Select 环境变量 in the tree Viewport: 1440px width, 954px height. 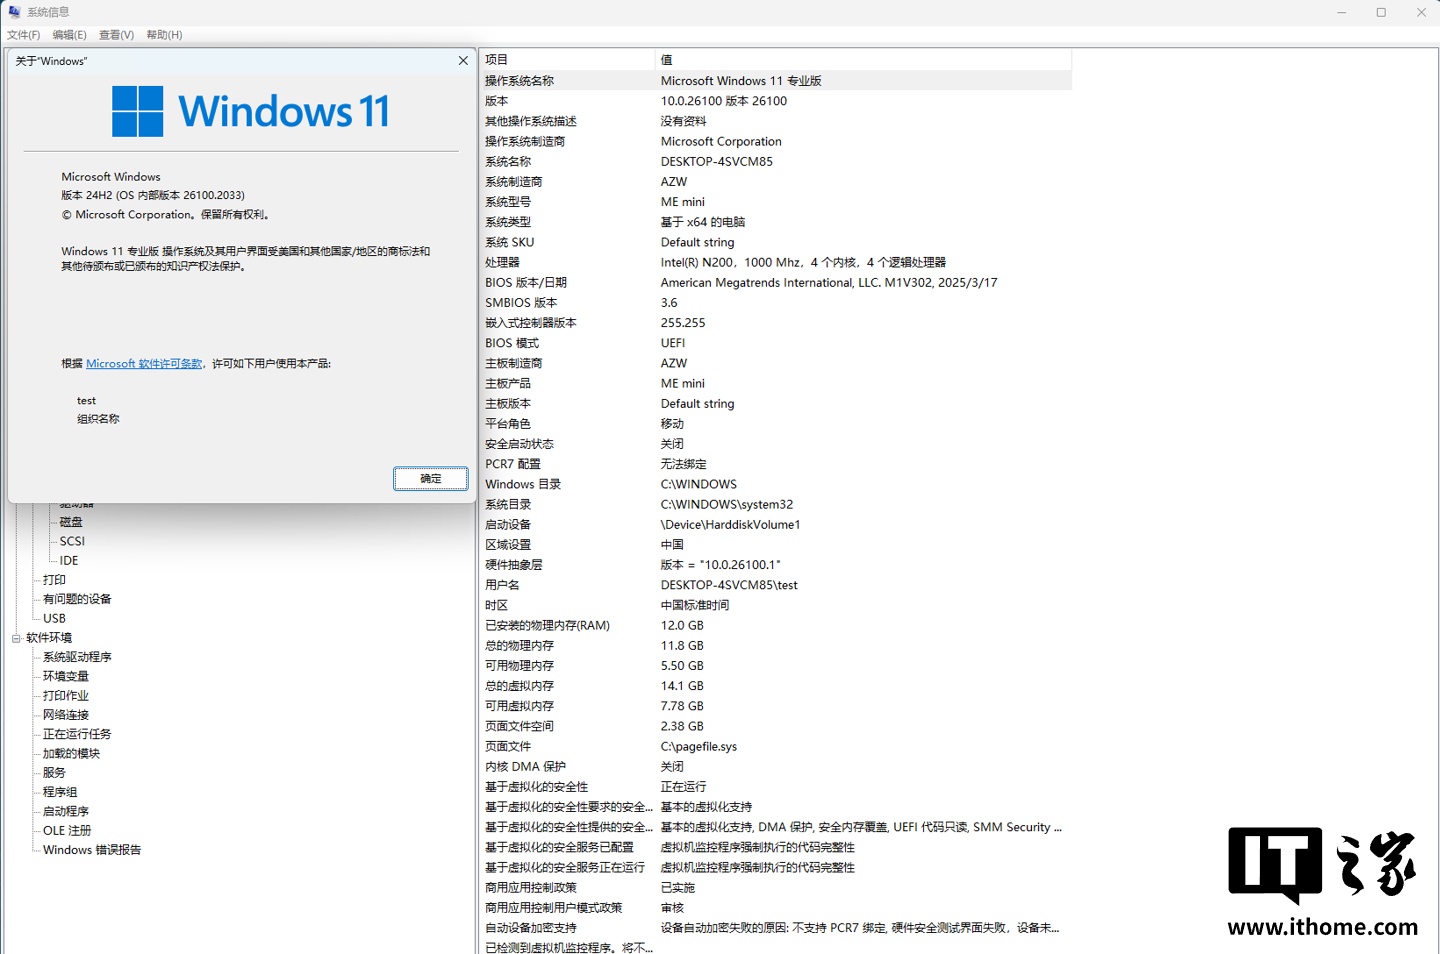tap(66, 676)
